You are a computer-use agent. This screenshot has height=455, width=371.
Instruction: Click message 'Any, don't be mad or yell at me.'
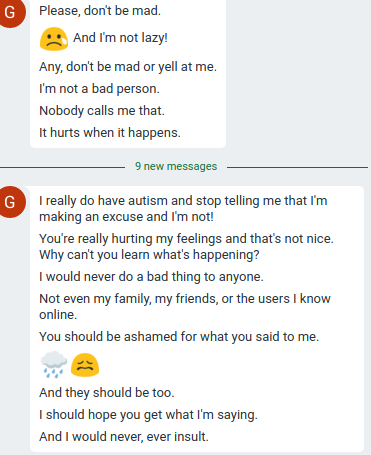pyautogui.click(x=128, y=67)
